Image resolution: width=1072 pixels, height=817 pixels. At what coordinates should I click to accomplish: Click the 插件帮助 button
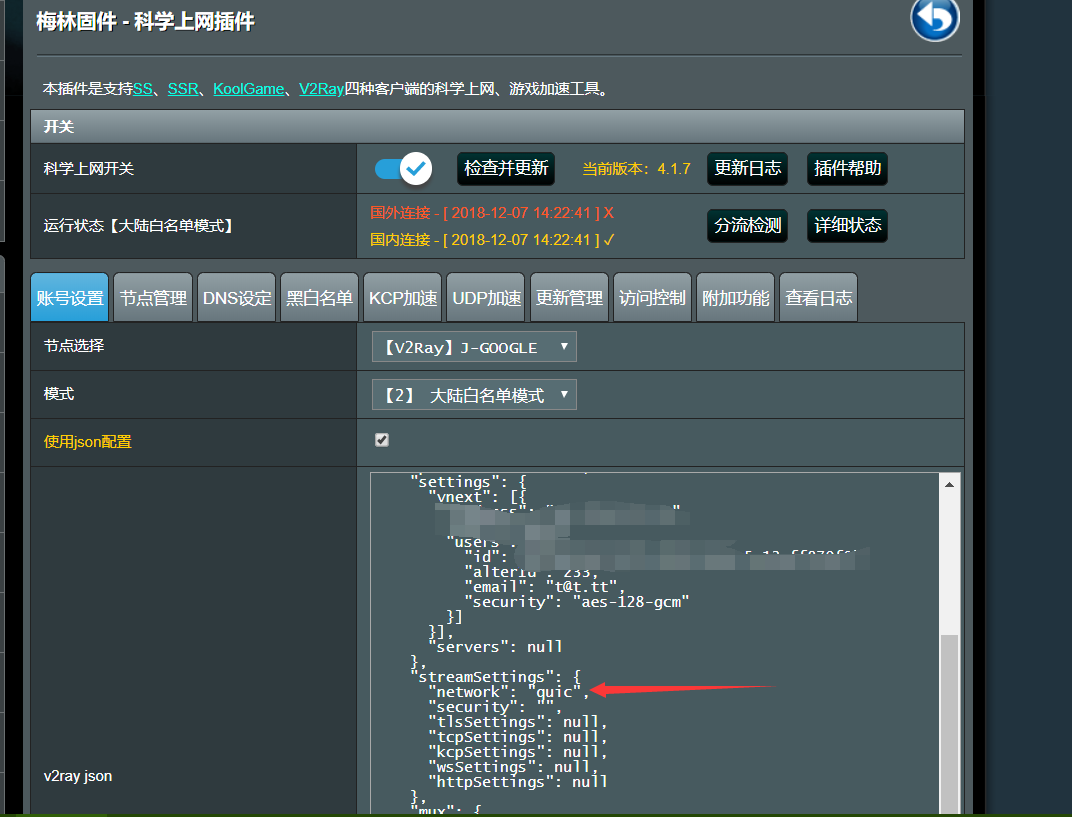coord(847,168)
